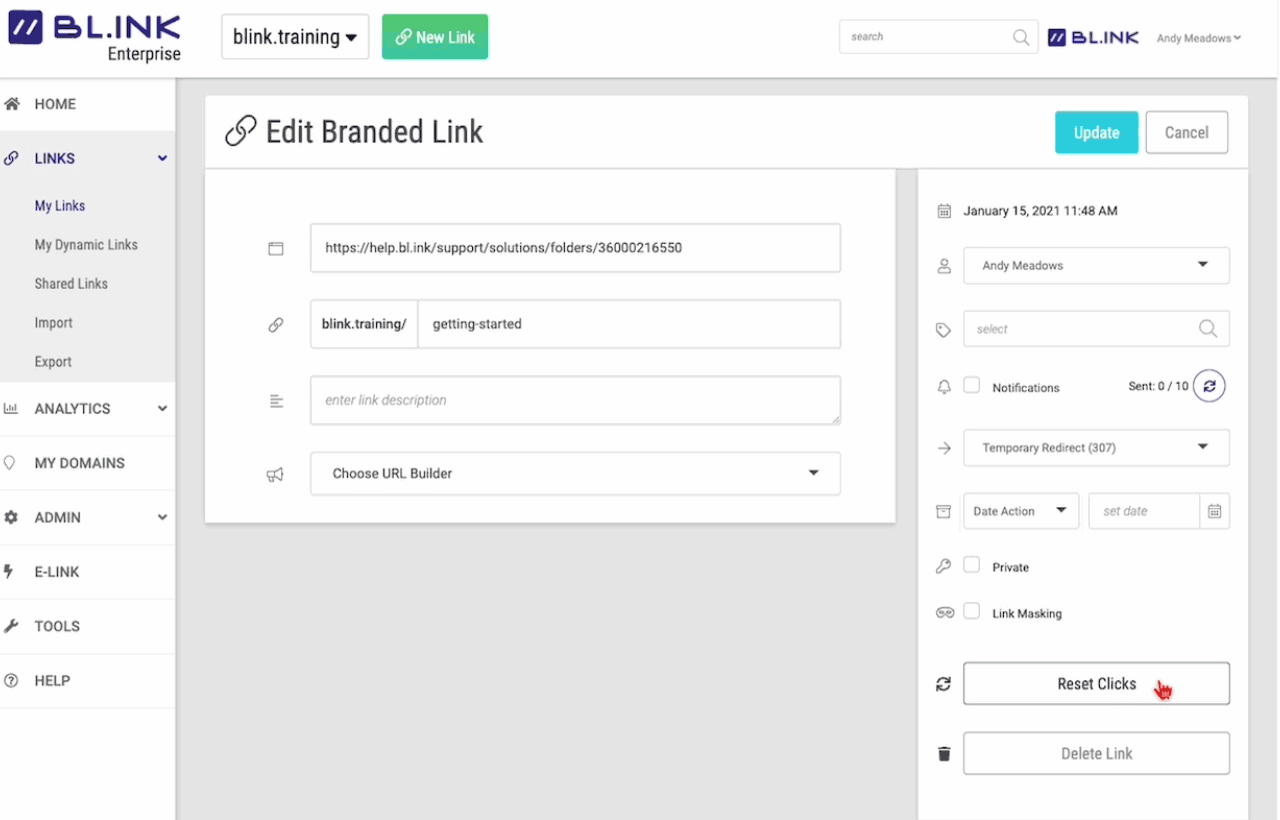Open the Temporary Redirect (307) dropdown
This screenshot has height=820, width=1280.
[1096, 448]
